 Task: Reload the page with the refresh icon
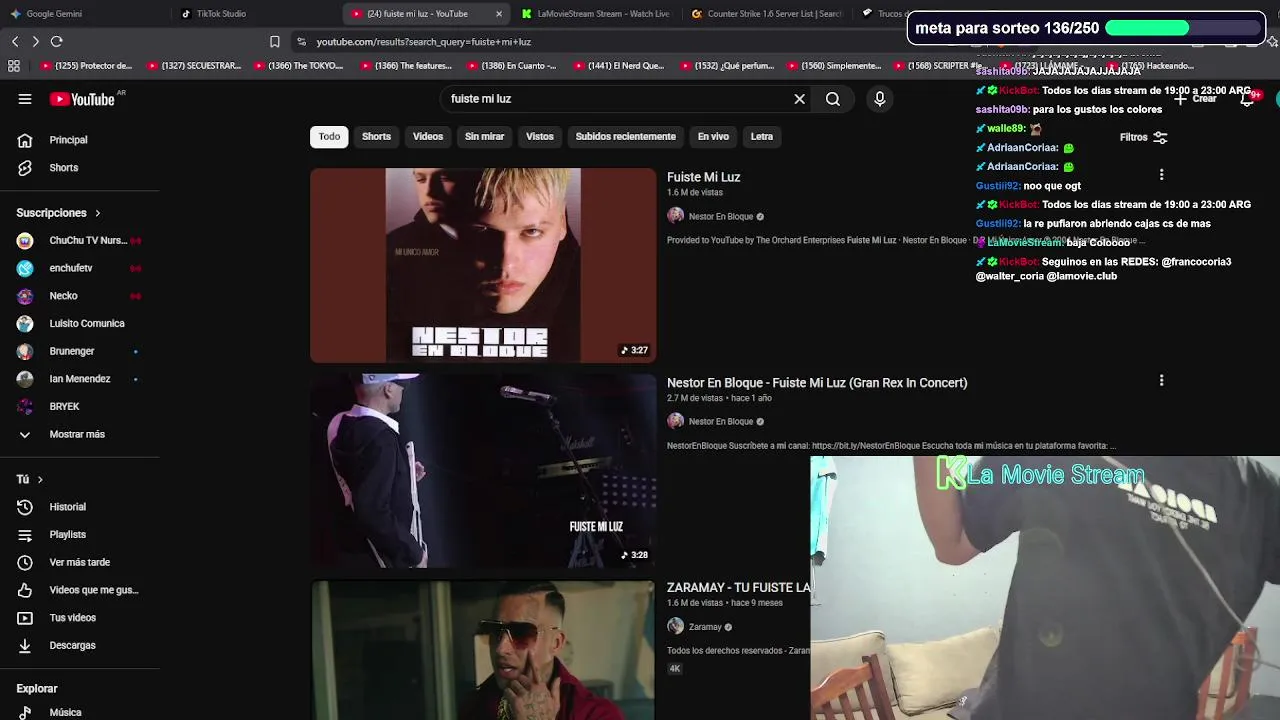57,41
